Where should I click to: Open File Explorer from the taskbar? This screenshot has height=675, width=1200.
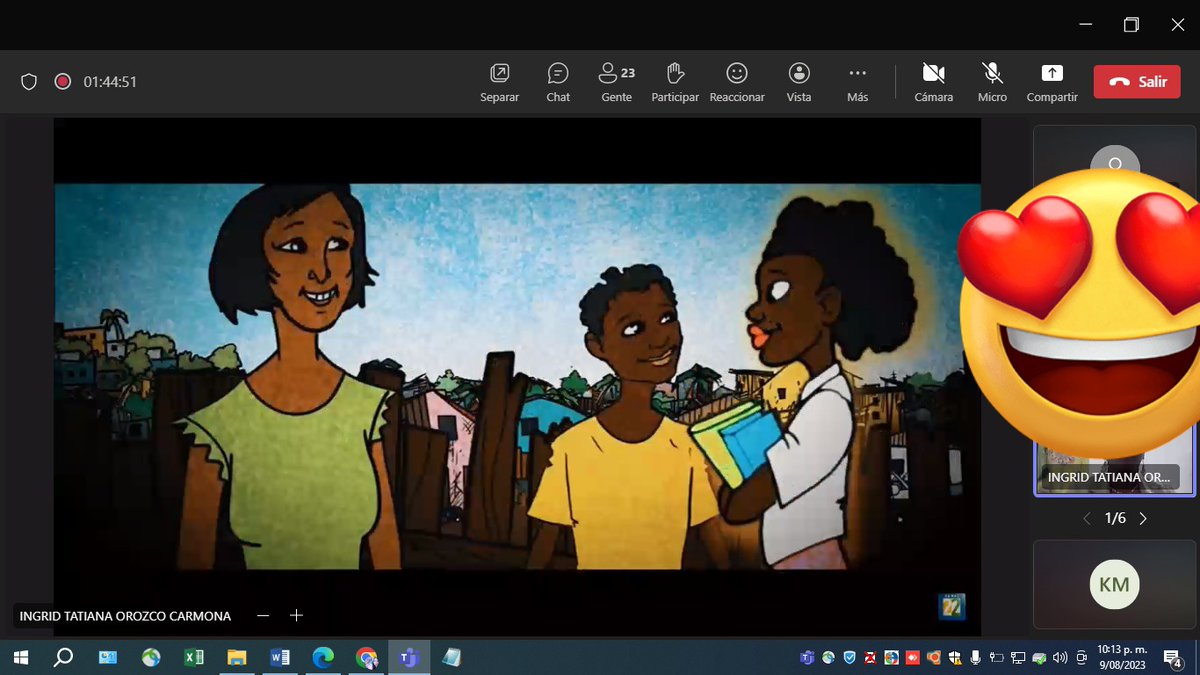[237, 657]
